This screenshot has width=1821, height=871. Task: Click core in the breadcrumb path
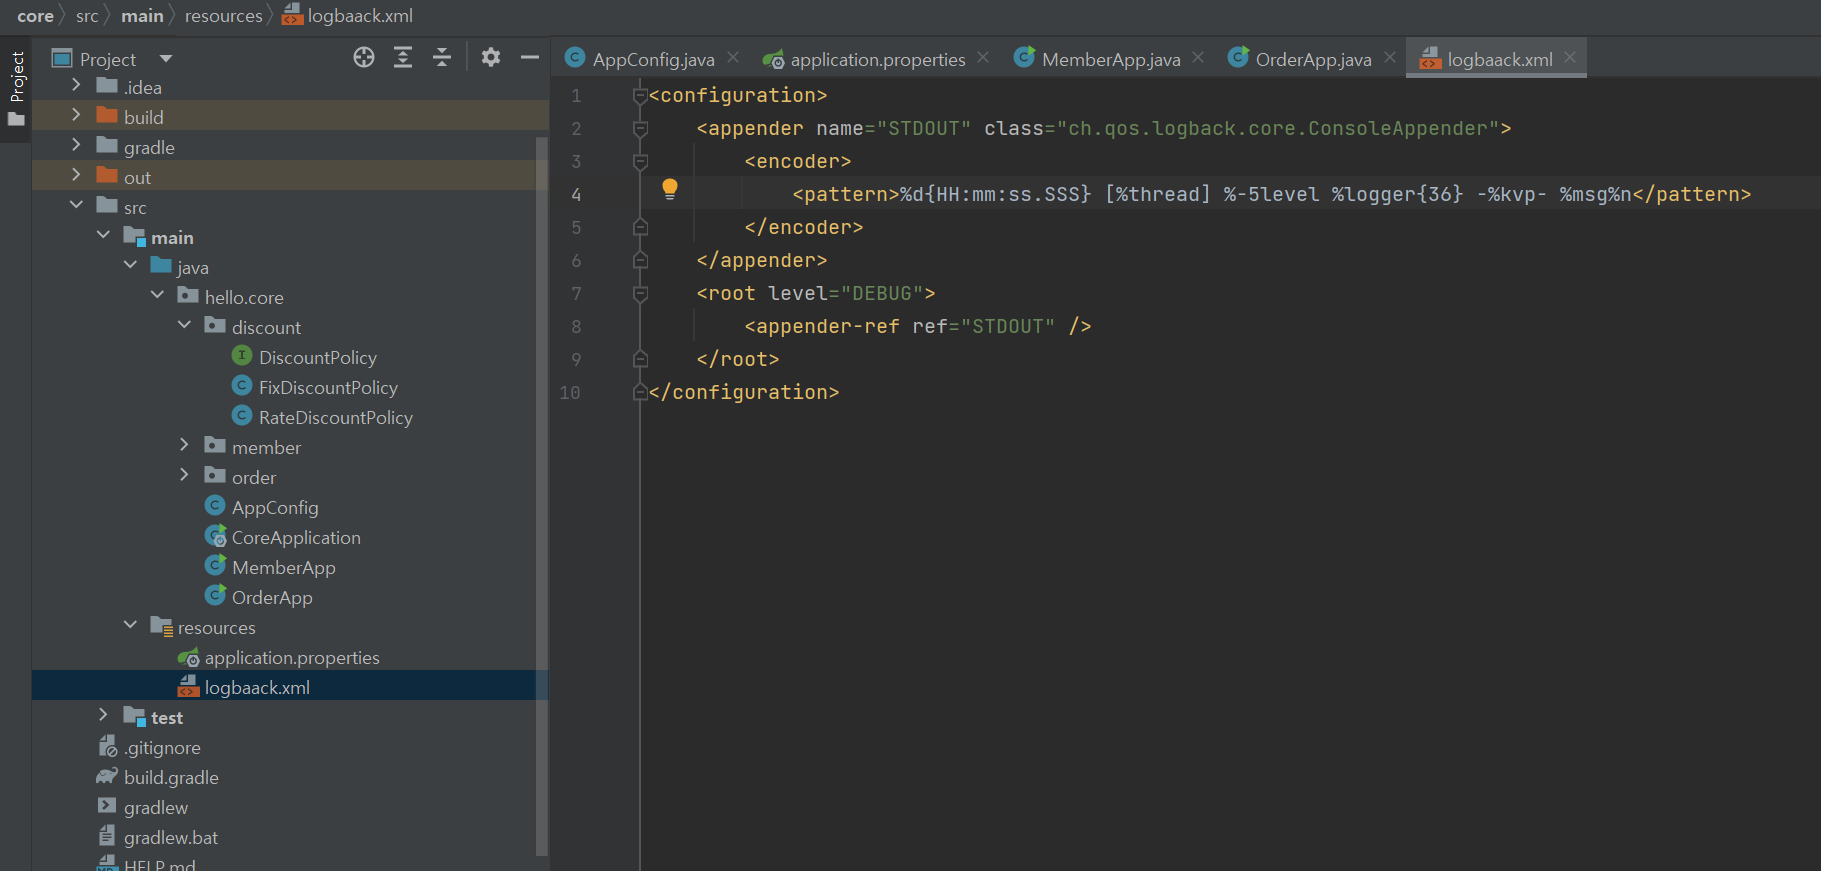pos(35,16)
